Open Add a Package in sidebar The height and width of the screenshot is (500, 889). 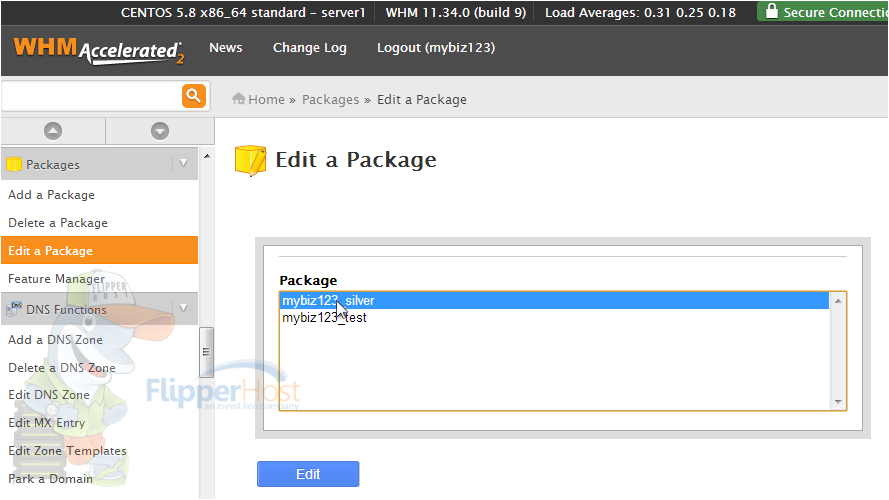(x=52, y=194)
